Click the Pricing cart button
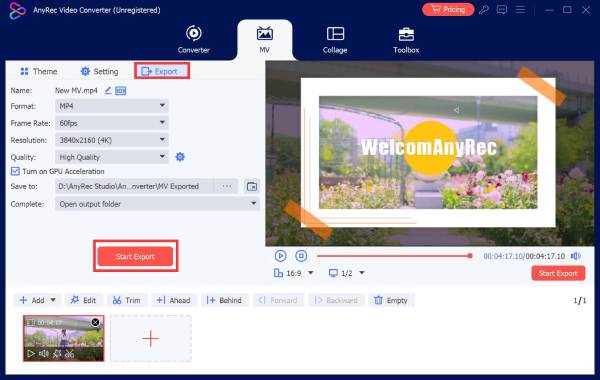This screenshot has height=380, width=600. pos(448,9)
